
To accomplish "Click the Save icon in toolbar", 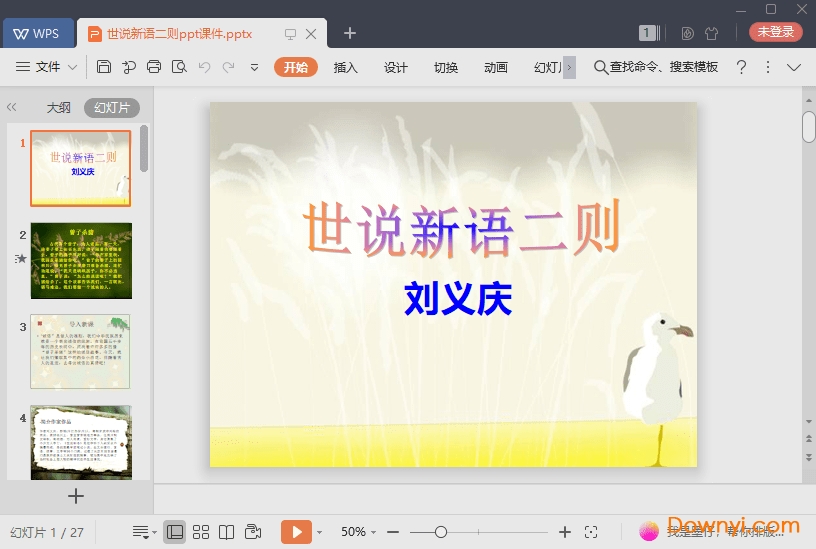I will pos(104,67).
